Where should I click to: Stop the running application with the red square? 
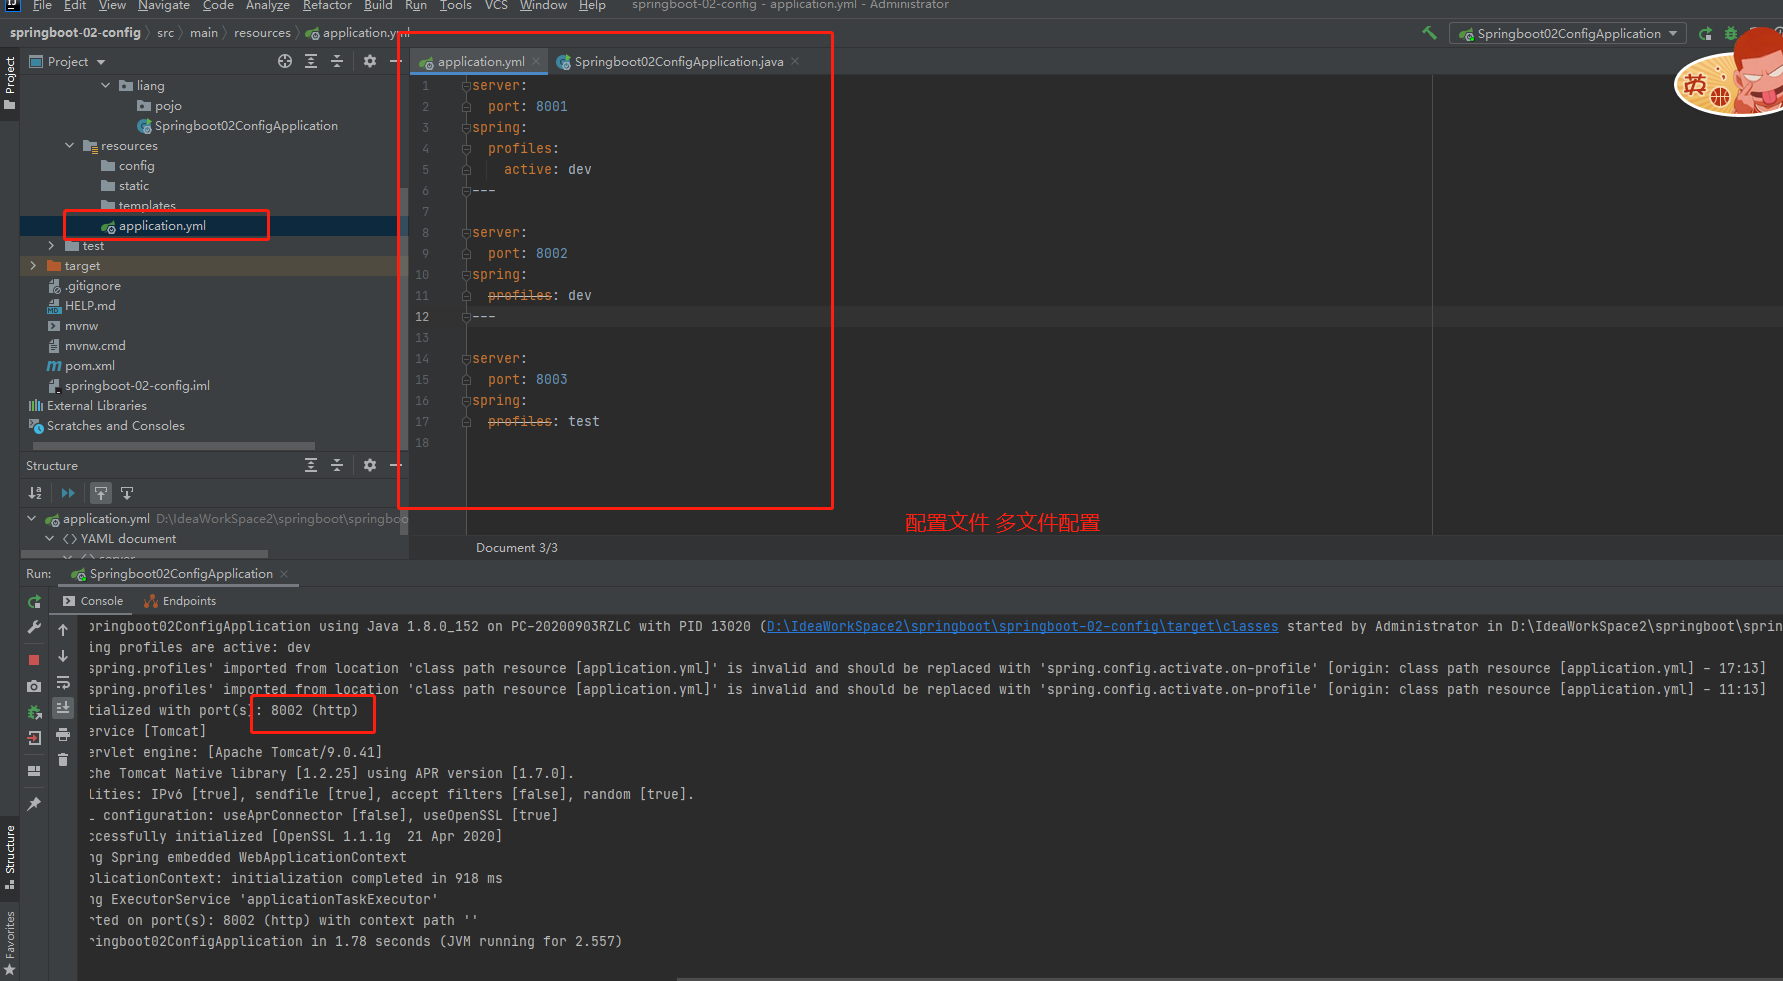(34, 660)
